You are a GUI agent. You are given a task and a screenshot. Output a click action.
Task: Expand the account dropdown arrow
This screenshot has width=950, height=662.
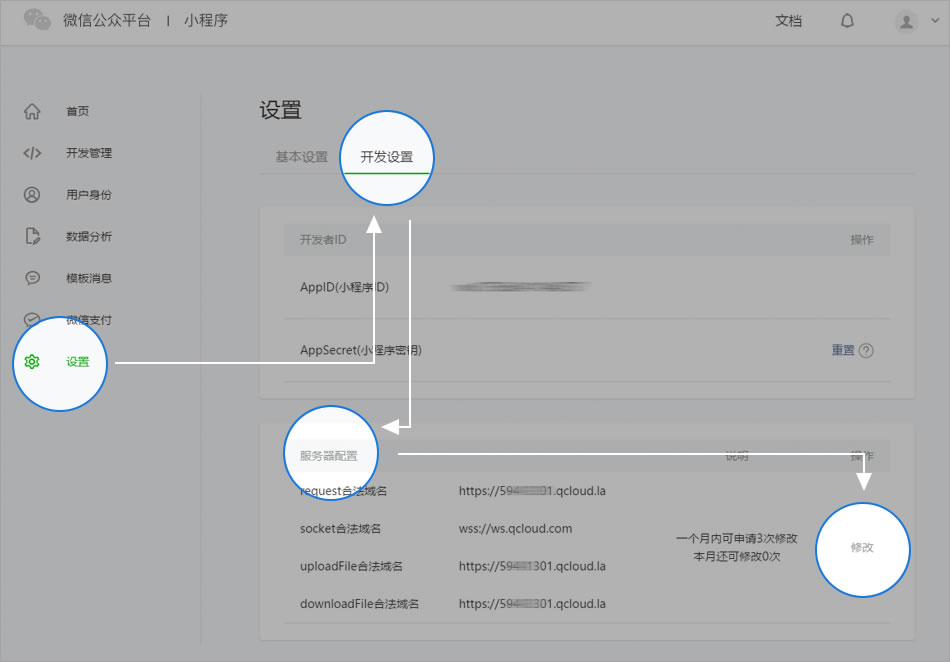click(x=935, y=21)
